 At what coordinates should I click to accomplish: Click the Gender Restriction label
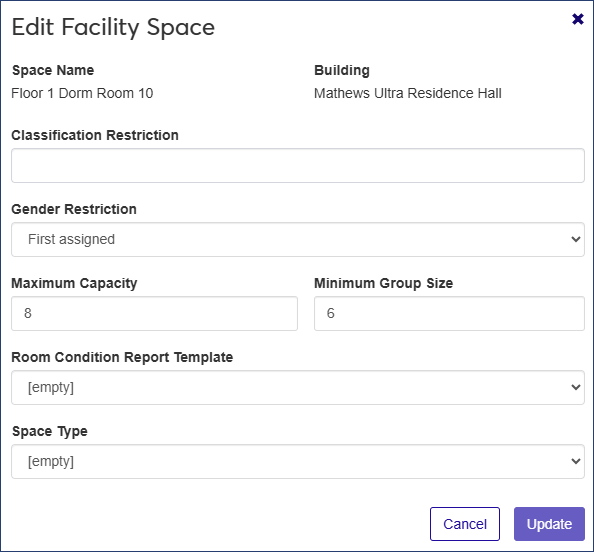[74, 209]
